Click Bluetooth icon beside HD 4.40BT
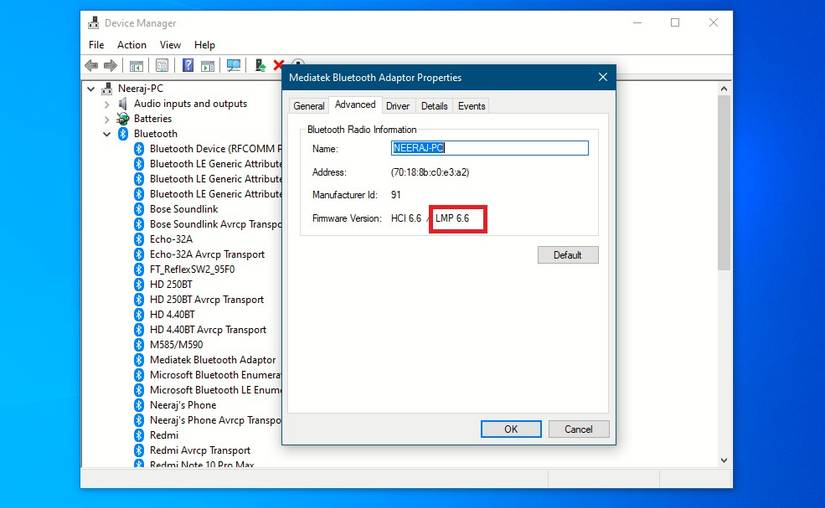Viewport: 825px width, 508px height. [x=139, y=314]
